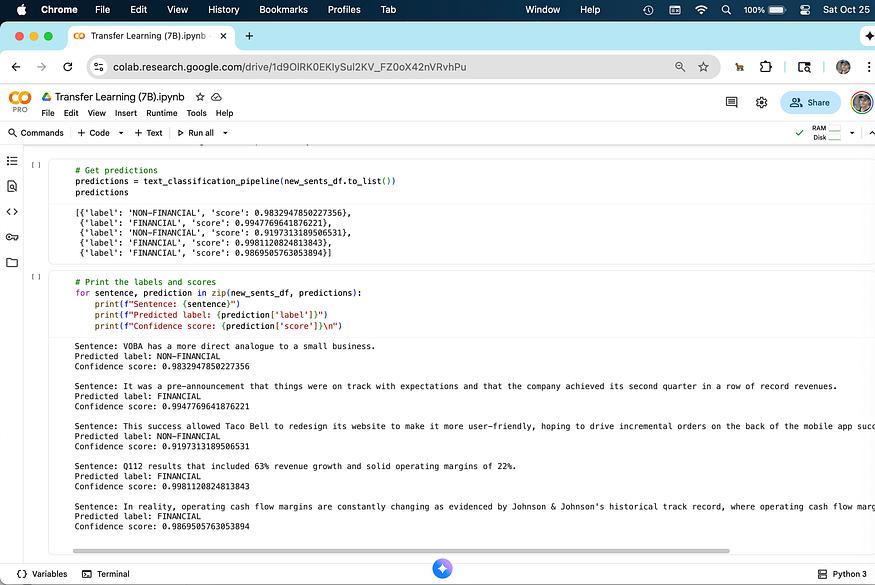The height and width of the screenshot is (585, 875).
Task: Click the Share button
Action: pyautogui.click(x=809, y=102)
